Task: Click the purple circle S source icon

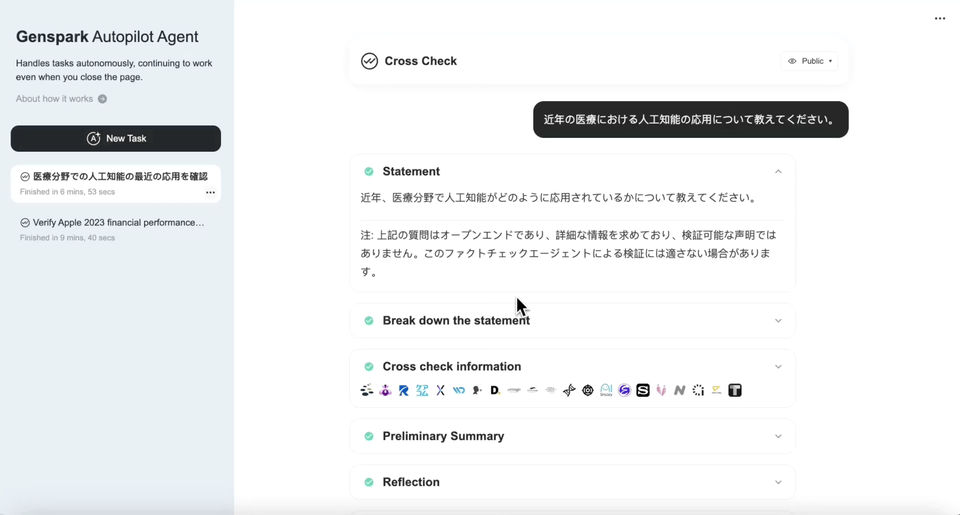Action: 624,390
